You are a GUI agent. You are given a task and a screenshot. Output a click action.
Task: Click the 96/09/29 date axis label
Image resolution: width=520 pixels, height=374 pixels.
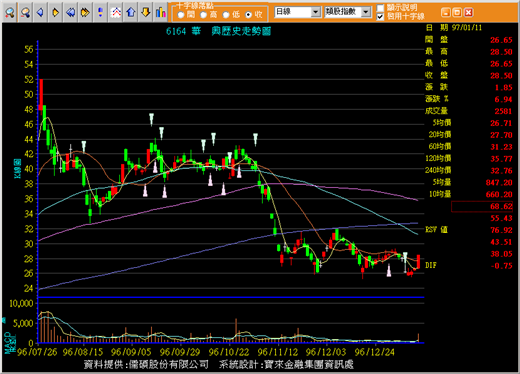[180, 352]
